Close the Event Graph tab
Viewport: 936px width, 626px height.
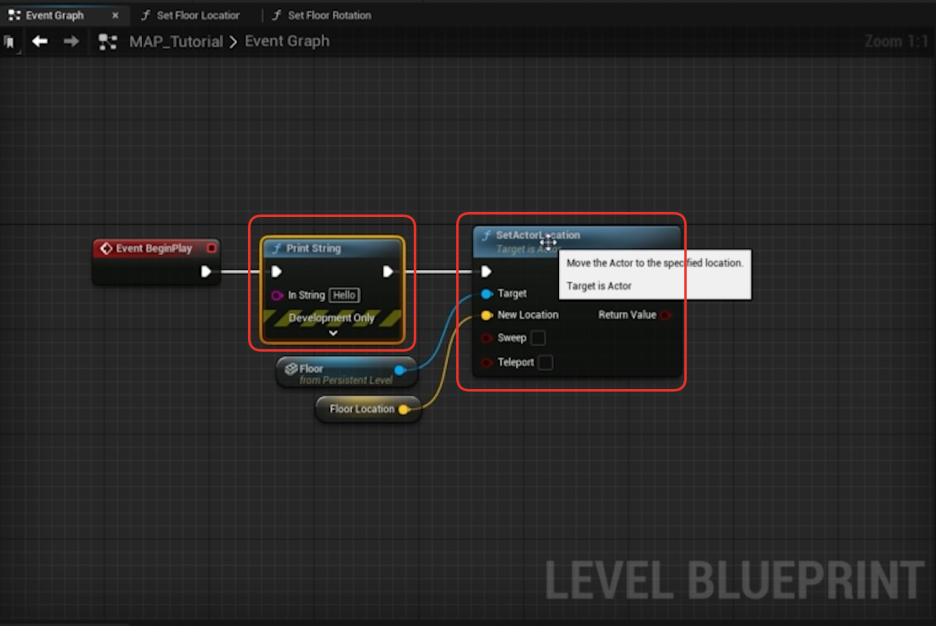point(115,16)
